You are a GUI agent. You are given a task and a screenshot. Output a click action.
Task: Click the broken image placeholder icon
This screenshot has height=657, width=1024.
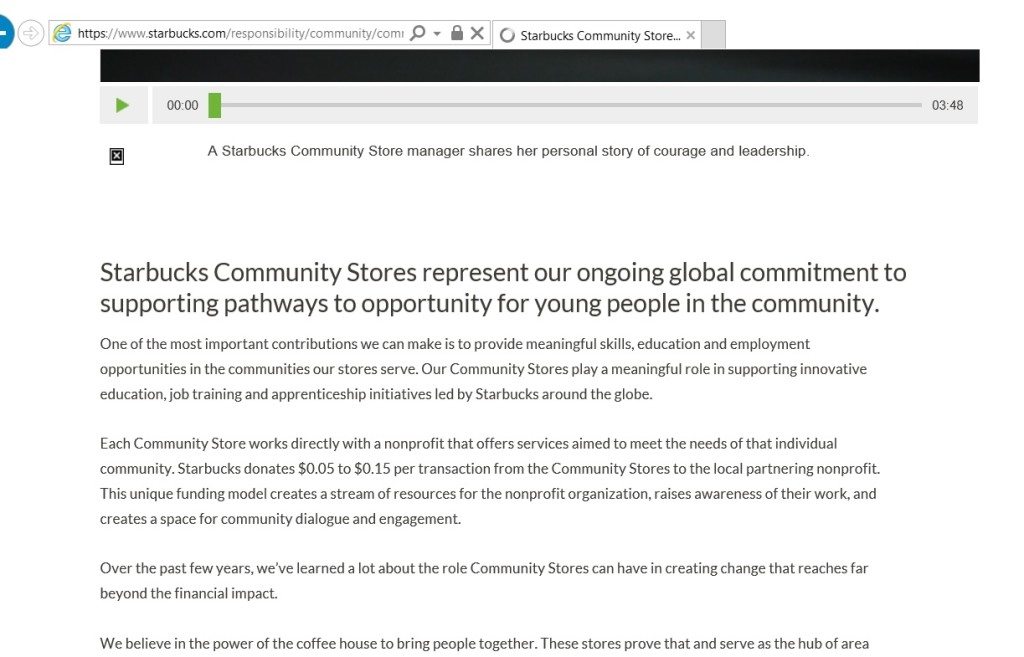click(x=116, y=156)
